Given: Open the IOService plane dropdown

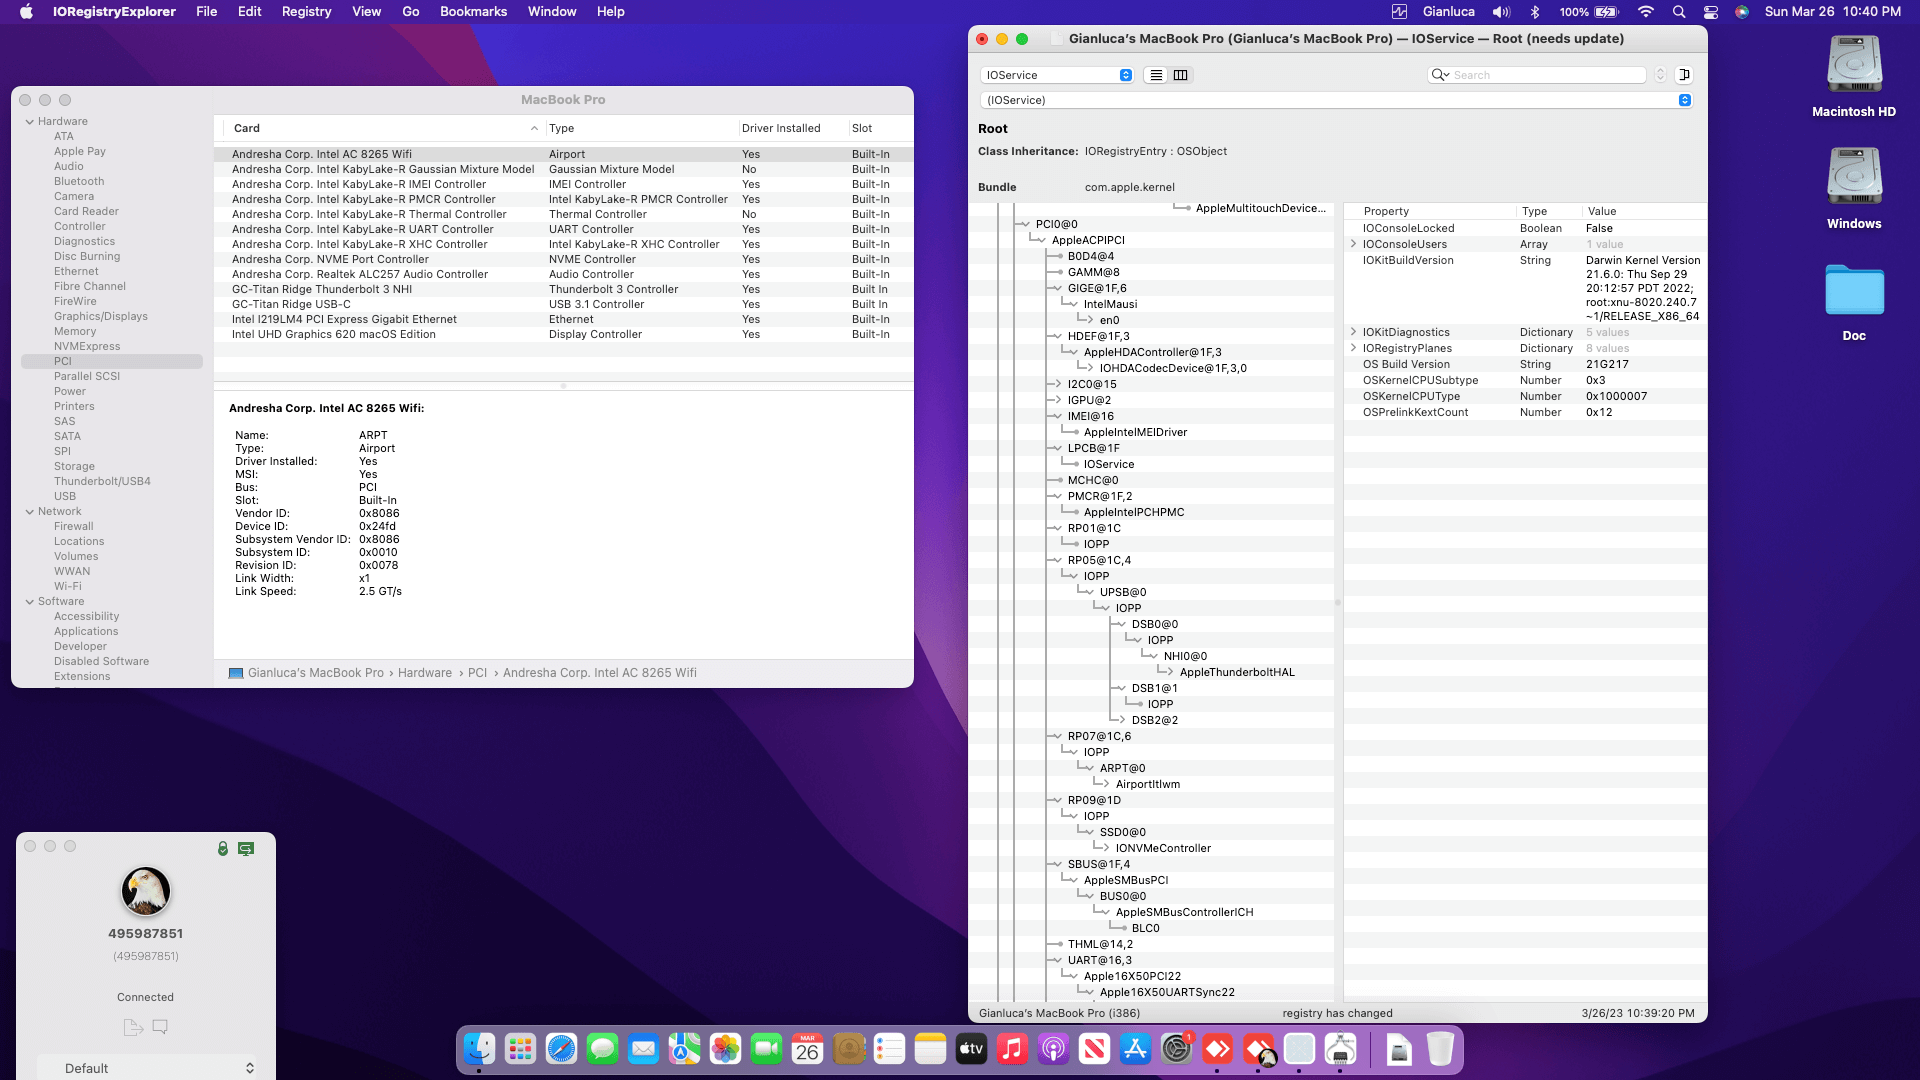Looking at the screenshot, I should click(1058, 75).
